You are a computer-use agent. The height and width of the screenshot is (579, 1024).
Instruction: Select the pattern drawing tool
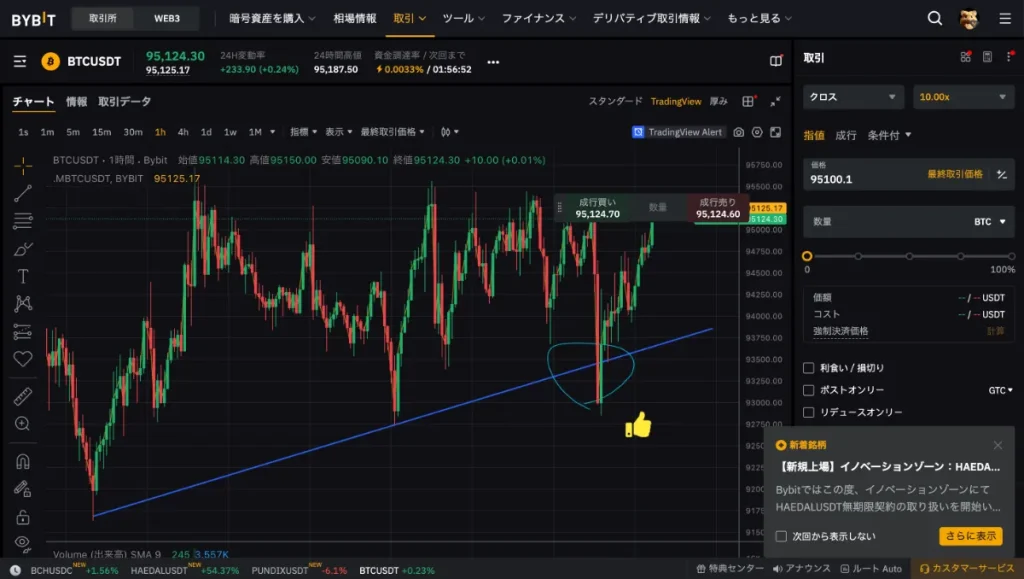[23, 304]
